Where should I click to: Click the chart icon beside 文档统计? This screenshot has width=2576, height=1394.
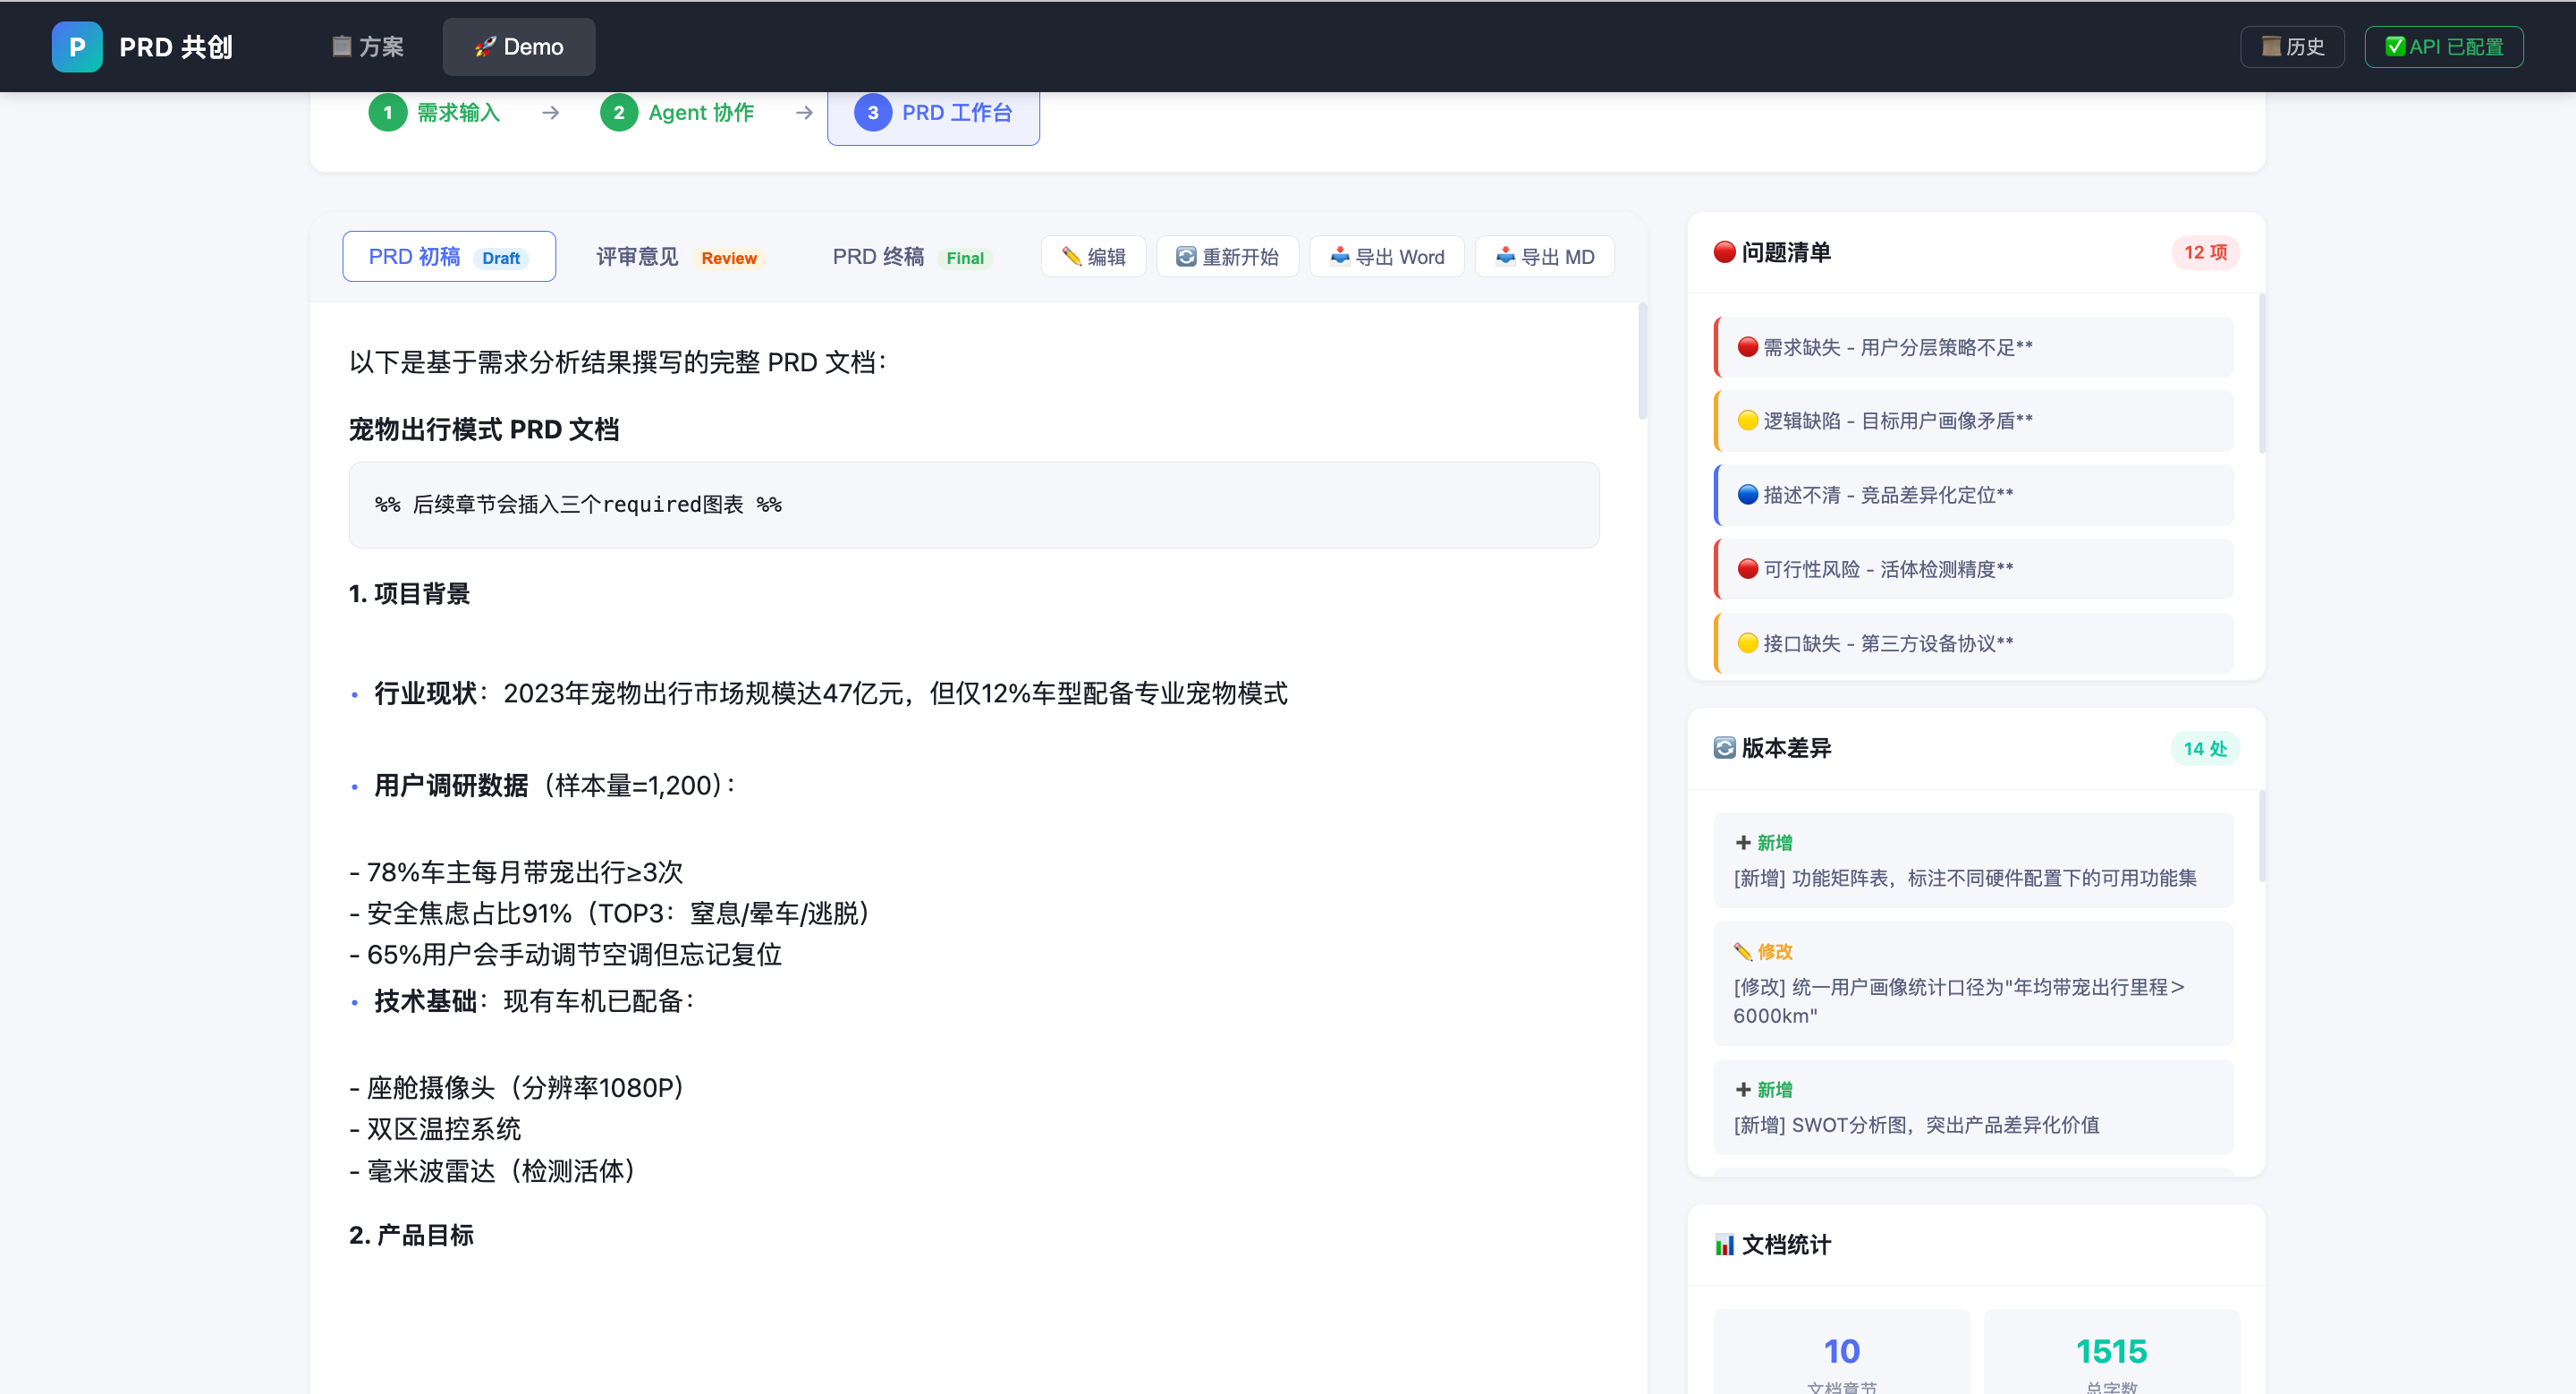click(1724, 1245)
